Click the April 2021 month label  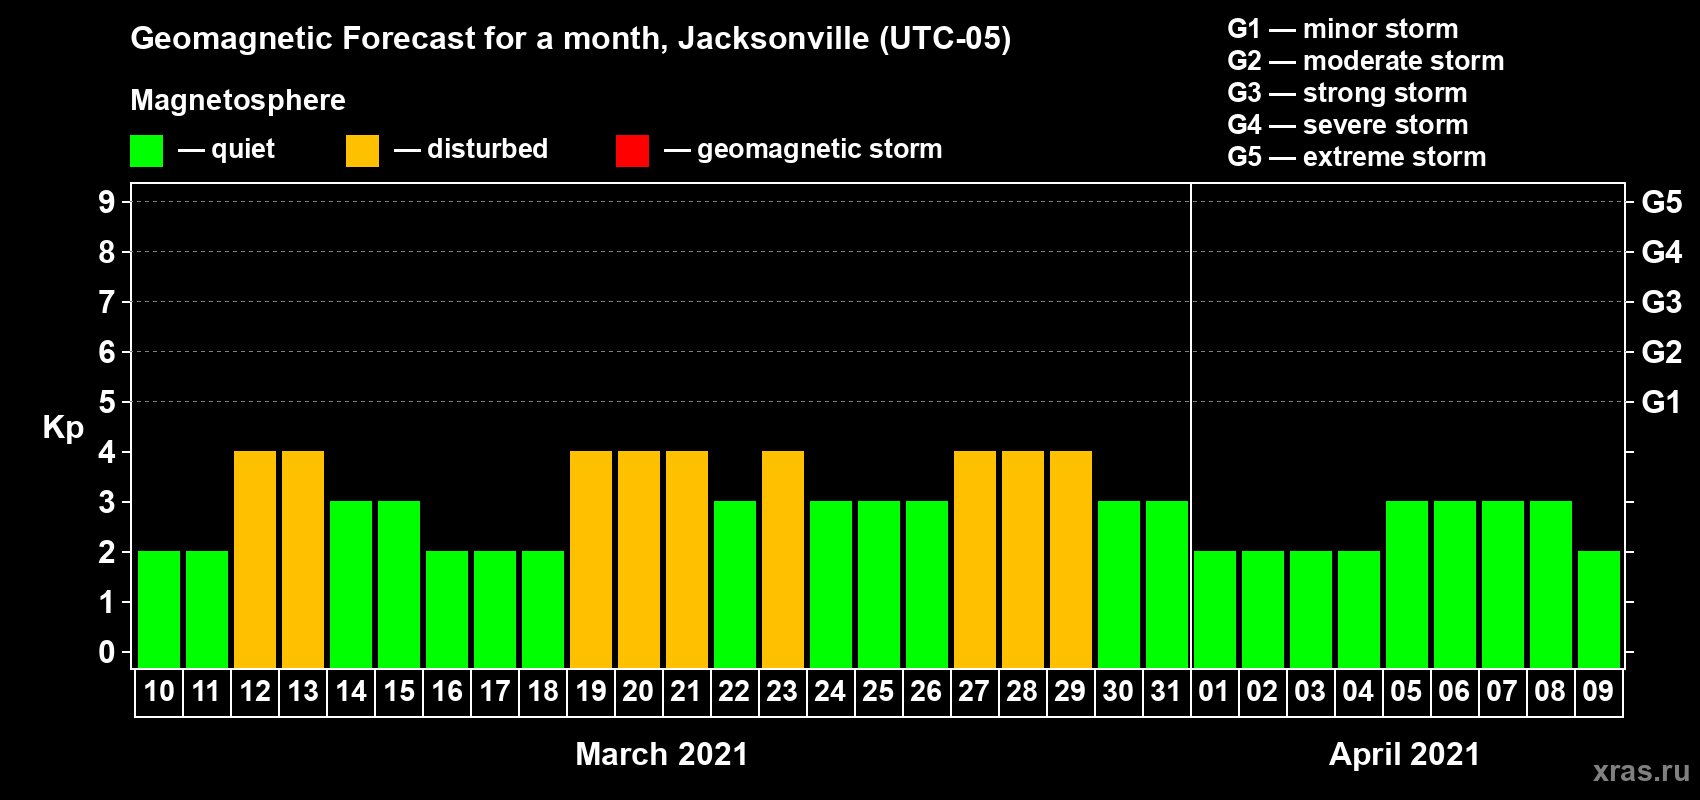pyautogui.click(x=1405, y=754)
